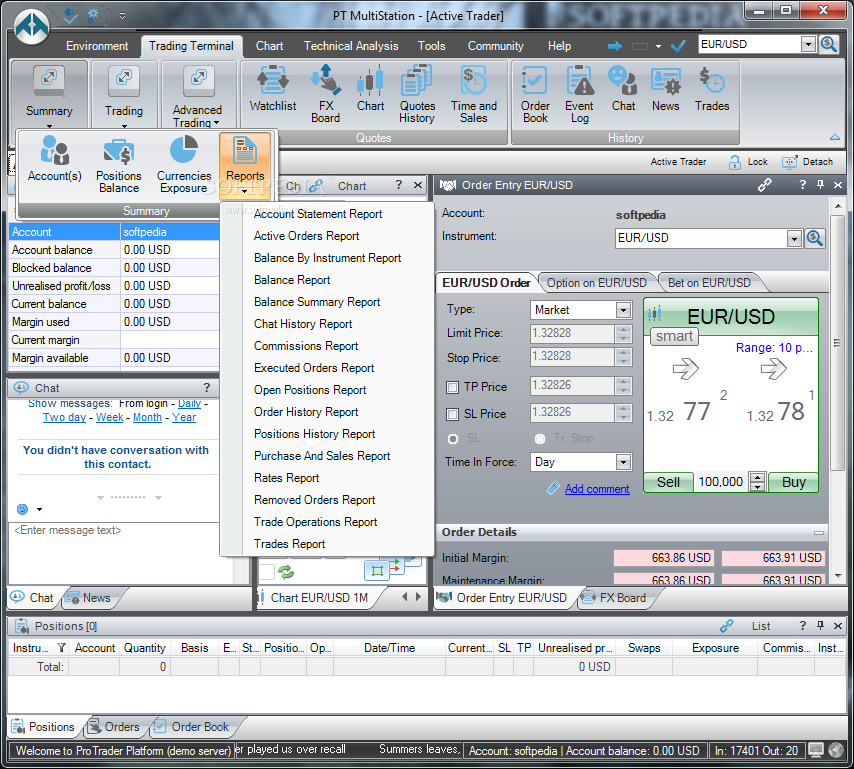Image resolution: width=854 pixels, height=769 pixels.
Task: Click the instrument lookup icon in Order Entry
Action: point(815,238)
